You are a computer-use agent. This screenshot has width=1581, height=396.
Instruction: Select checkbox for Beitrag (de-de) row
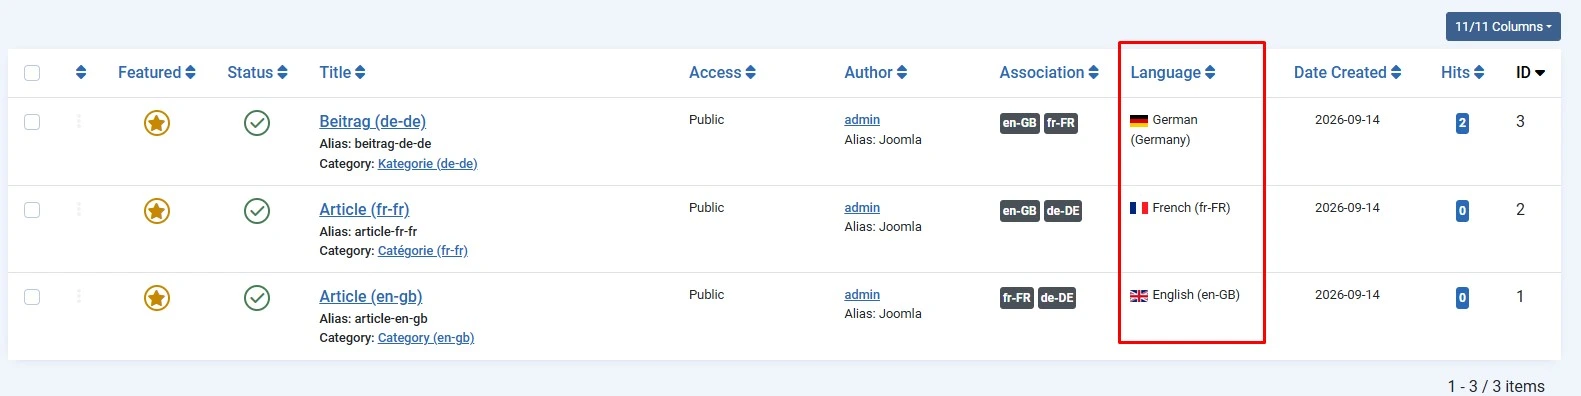click(32, 122)
